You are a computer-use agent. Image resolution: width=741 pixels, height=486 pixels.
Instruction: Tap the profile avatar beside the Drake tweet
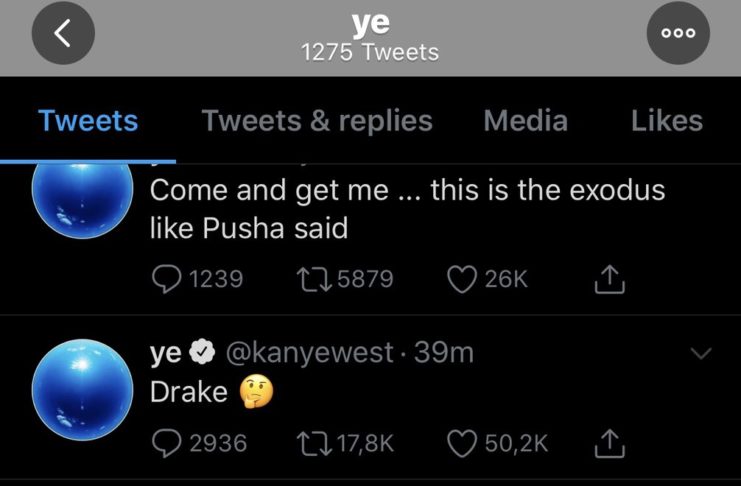tap(83, 388)
